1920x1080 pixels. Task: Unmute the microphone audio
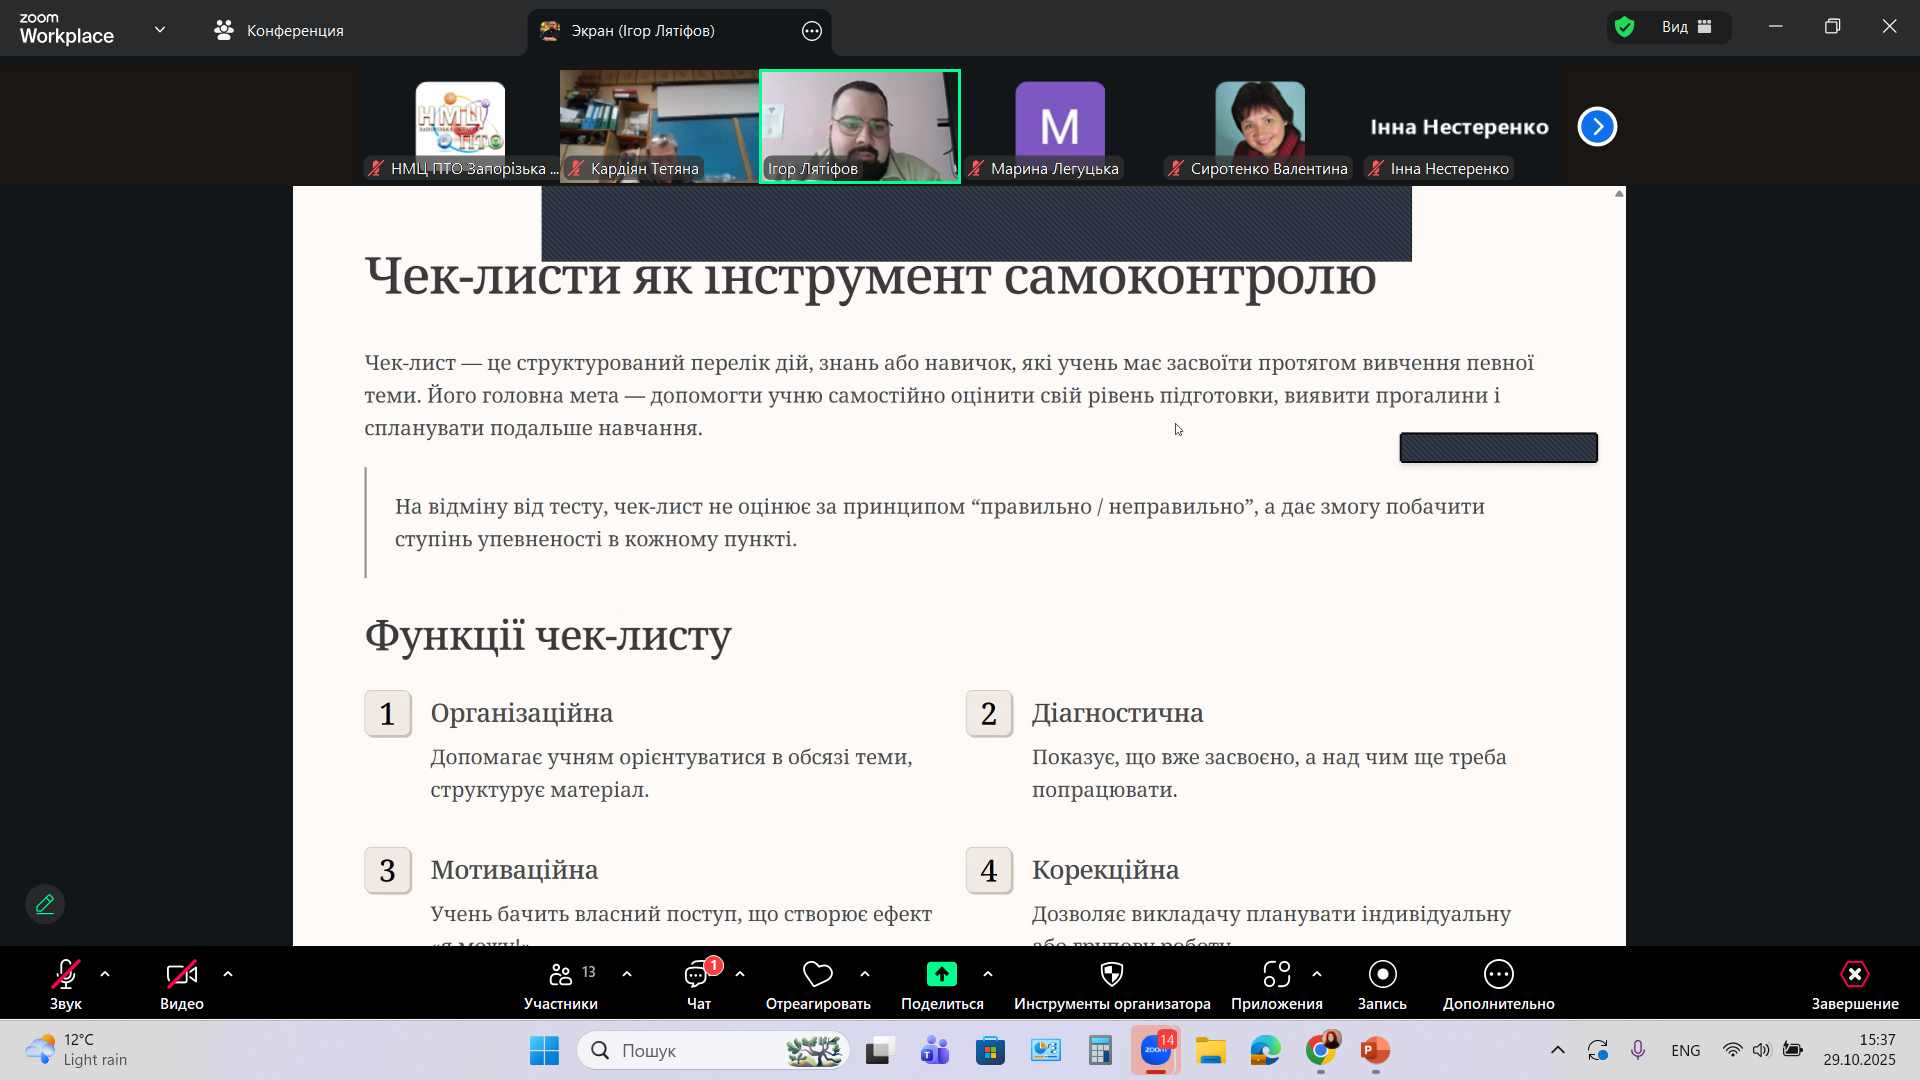click(66, 975)
